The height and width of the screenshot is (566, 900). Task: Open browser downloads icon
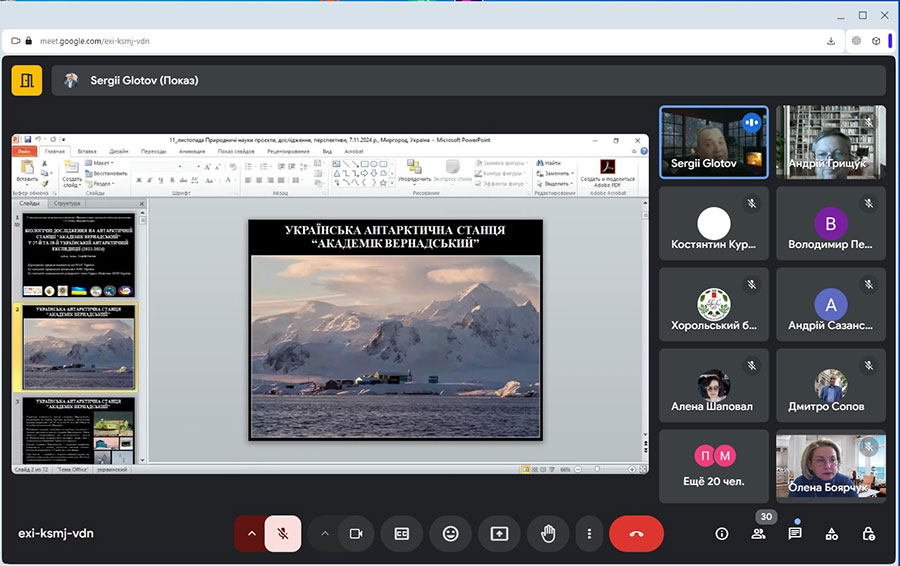pos(831,41)
